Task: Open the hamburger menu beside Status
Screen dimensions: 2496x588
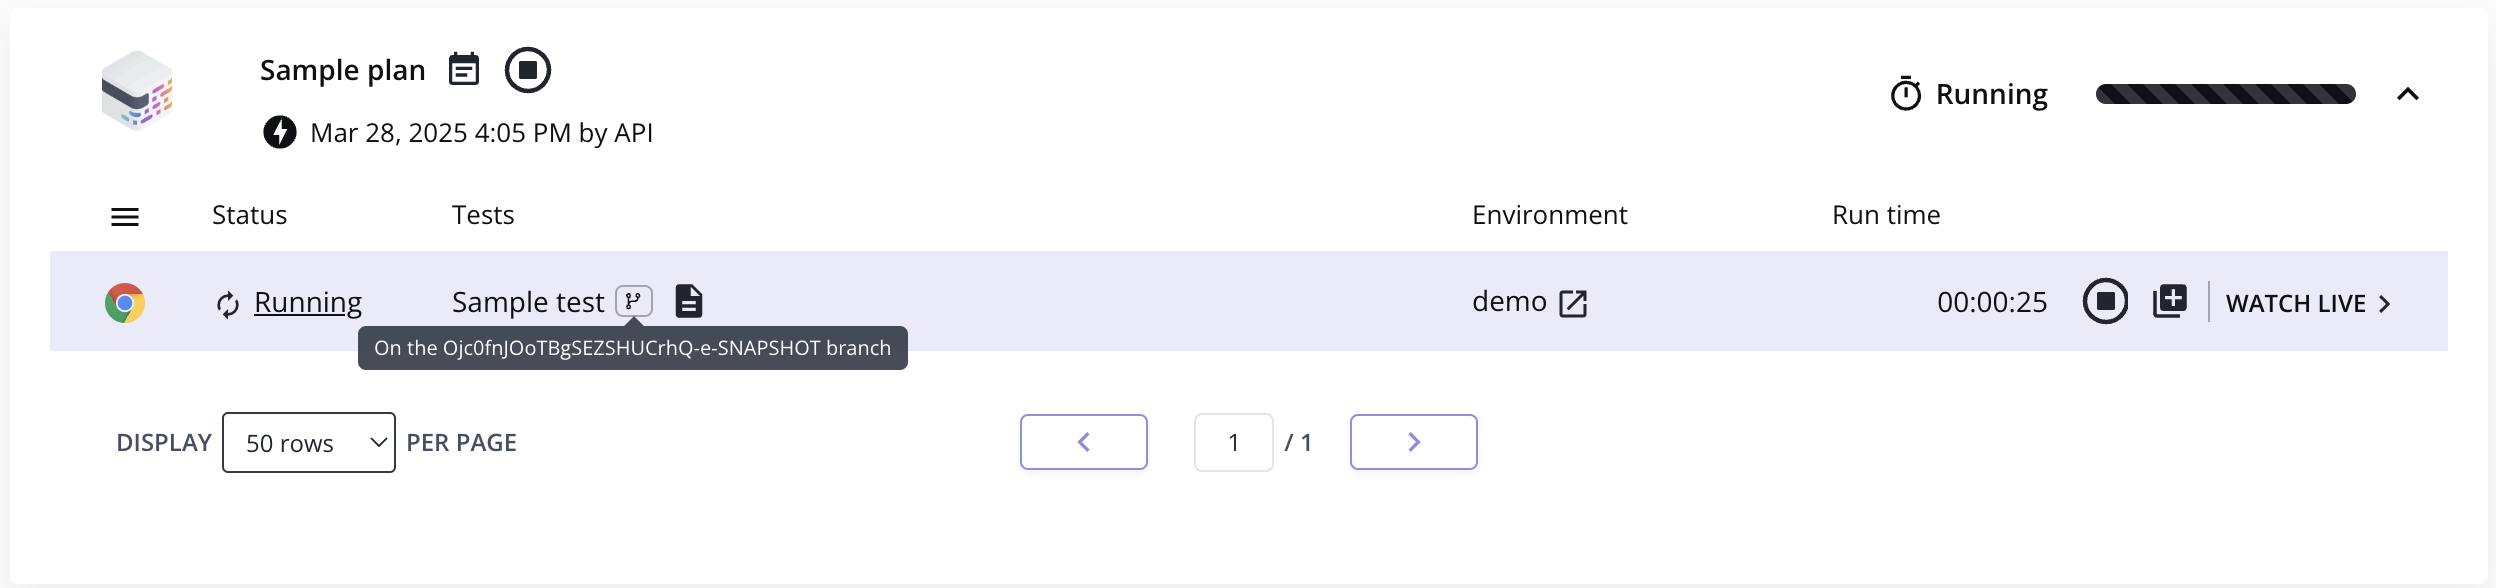Action: [125, 216]
